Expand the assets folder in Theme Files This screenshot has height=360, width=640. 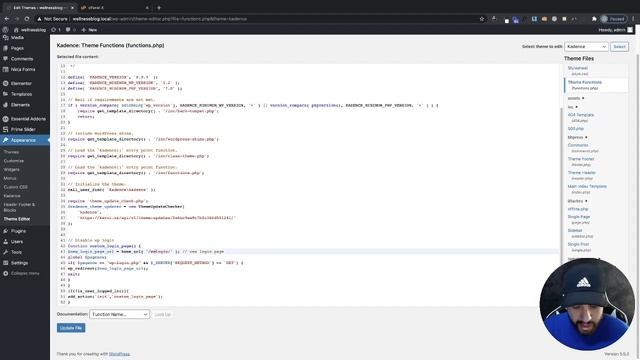pyautogui.click(x=576, y=98)
